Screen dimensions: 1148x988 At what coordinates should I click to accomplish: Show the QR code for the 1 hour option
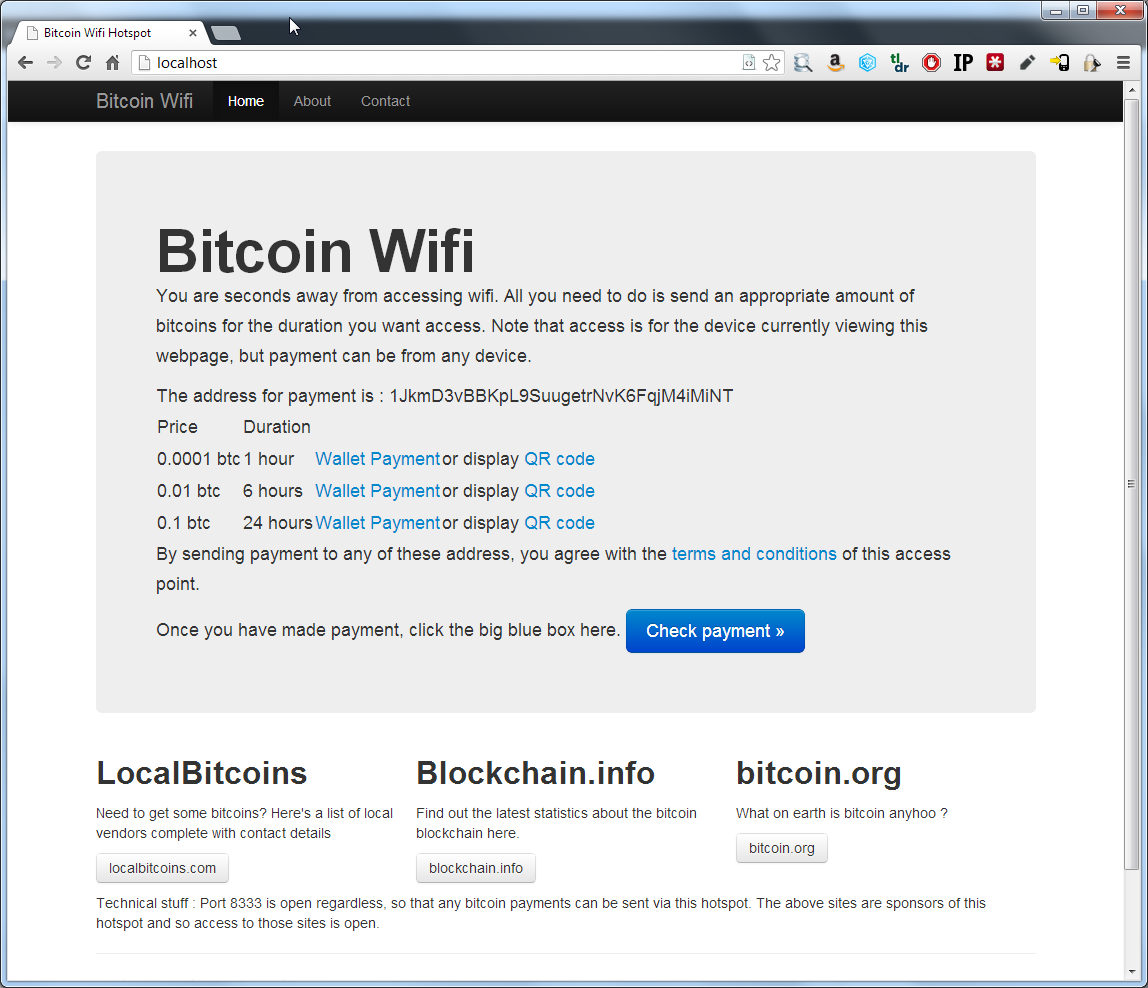tap(559, 458)
